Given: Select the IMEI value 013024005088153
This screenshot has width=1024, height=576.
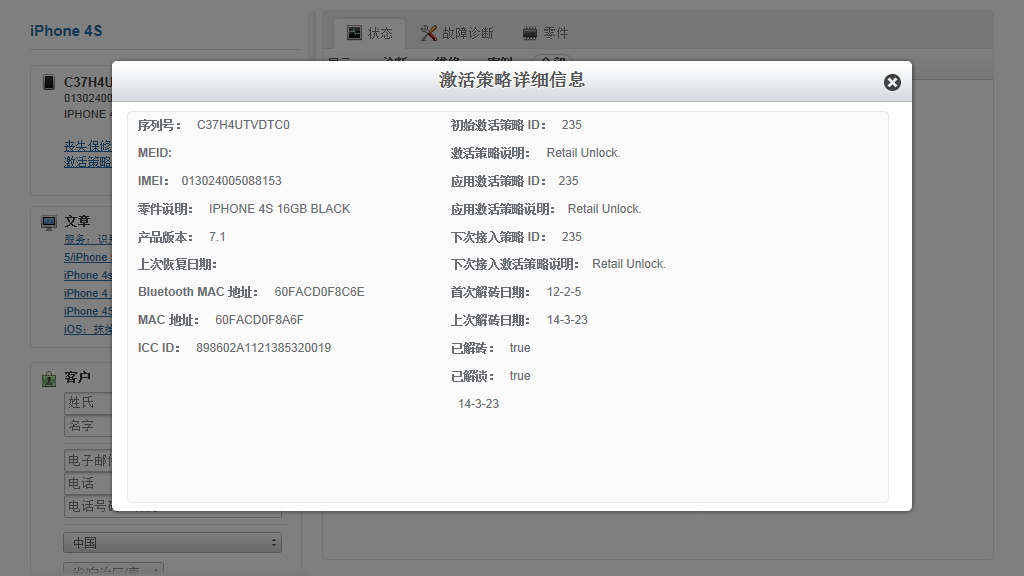Looking at the screenshot, I should click(x=231, y=181).
